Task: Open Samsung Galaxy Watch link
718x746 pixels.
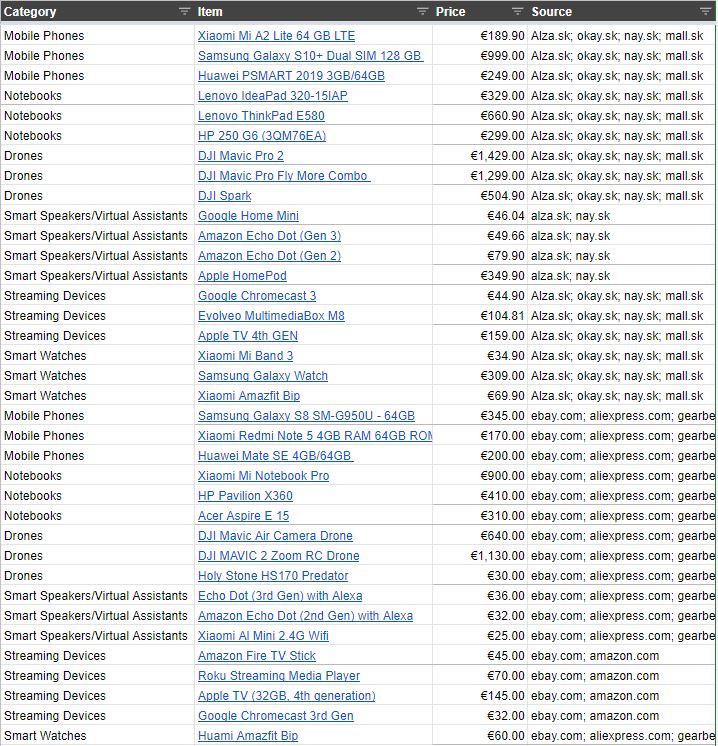Action: 263,375
